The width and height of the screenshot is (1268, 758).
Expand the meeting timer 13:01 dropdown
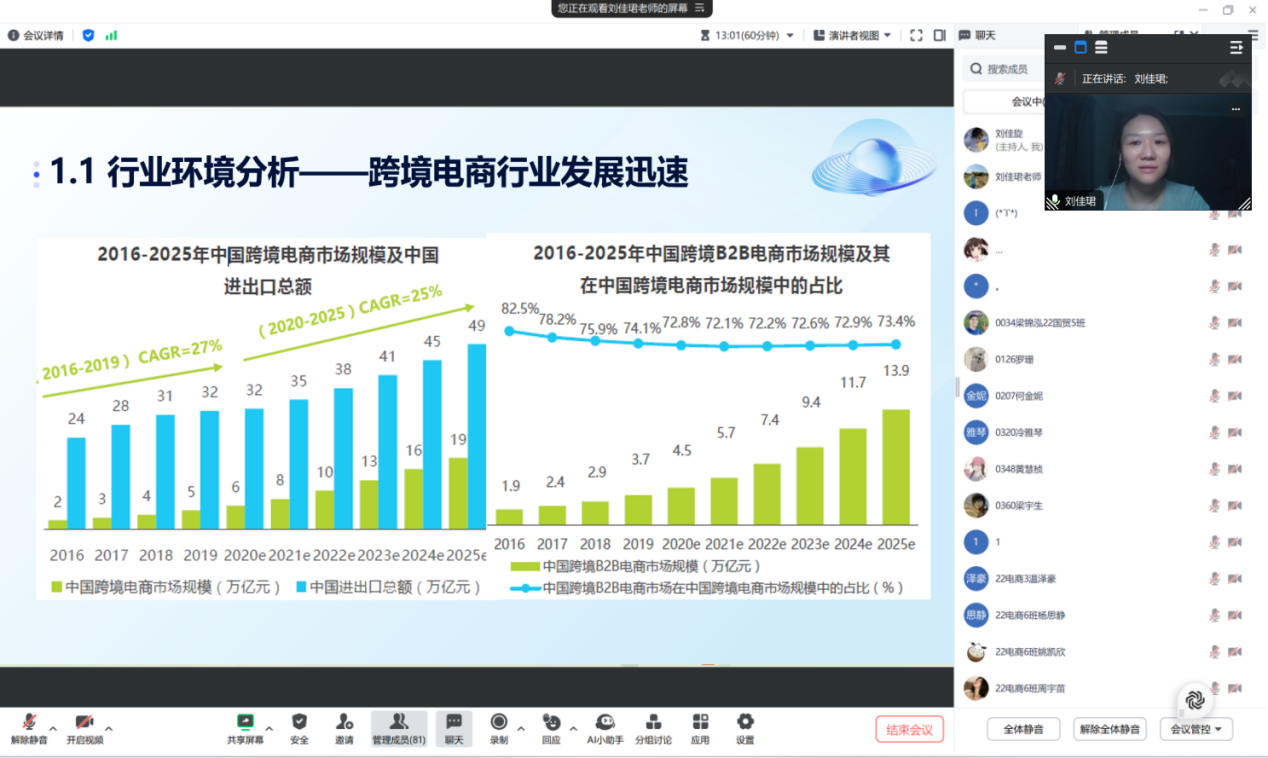pyautogui.click(x=790, y=35)
